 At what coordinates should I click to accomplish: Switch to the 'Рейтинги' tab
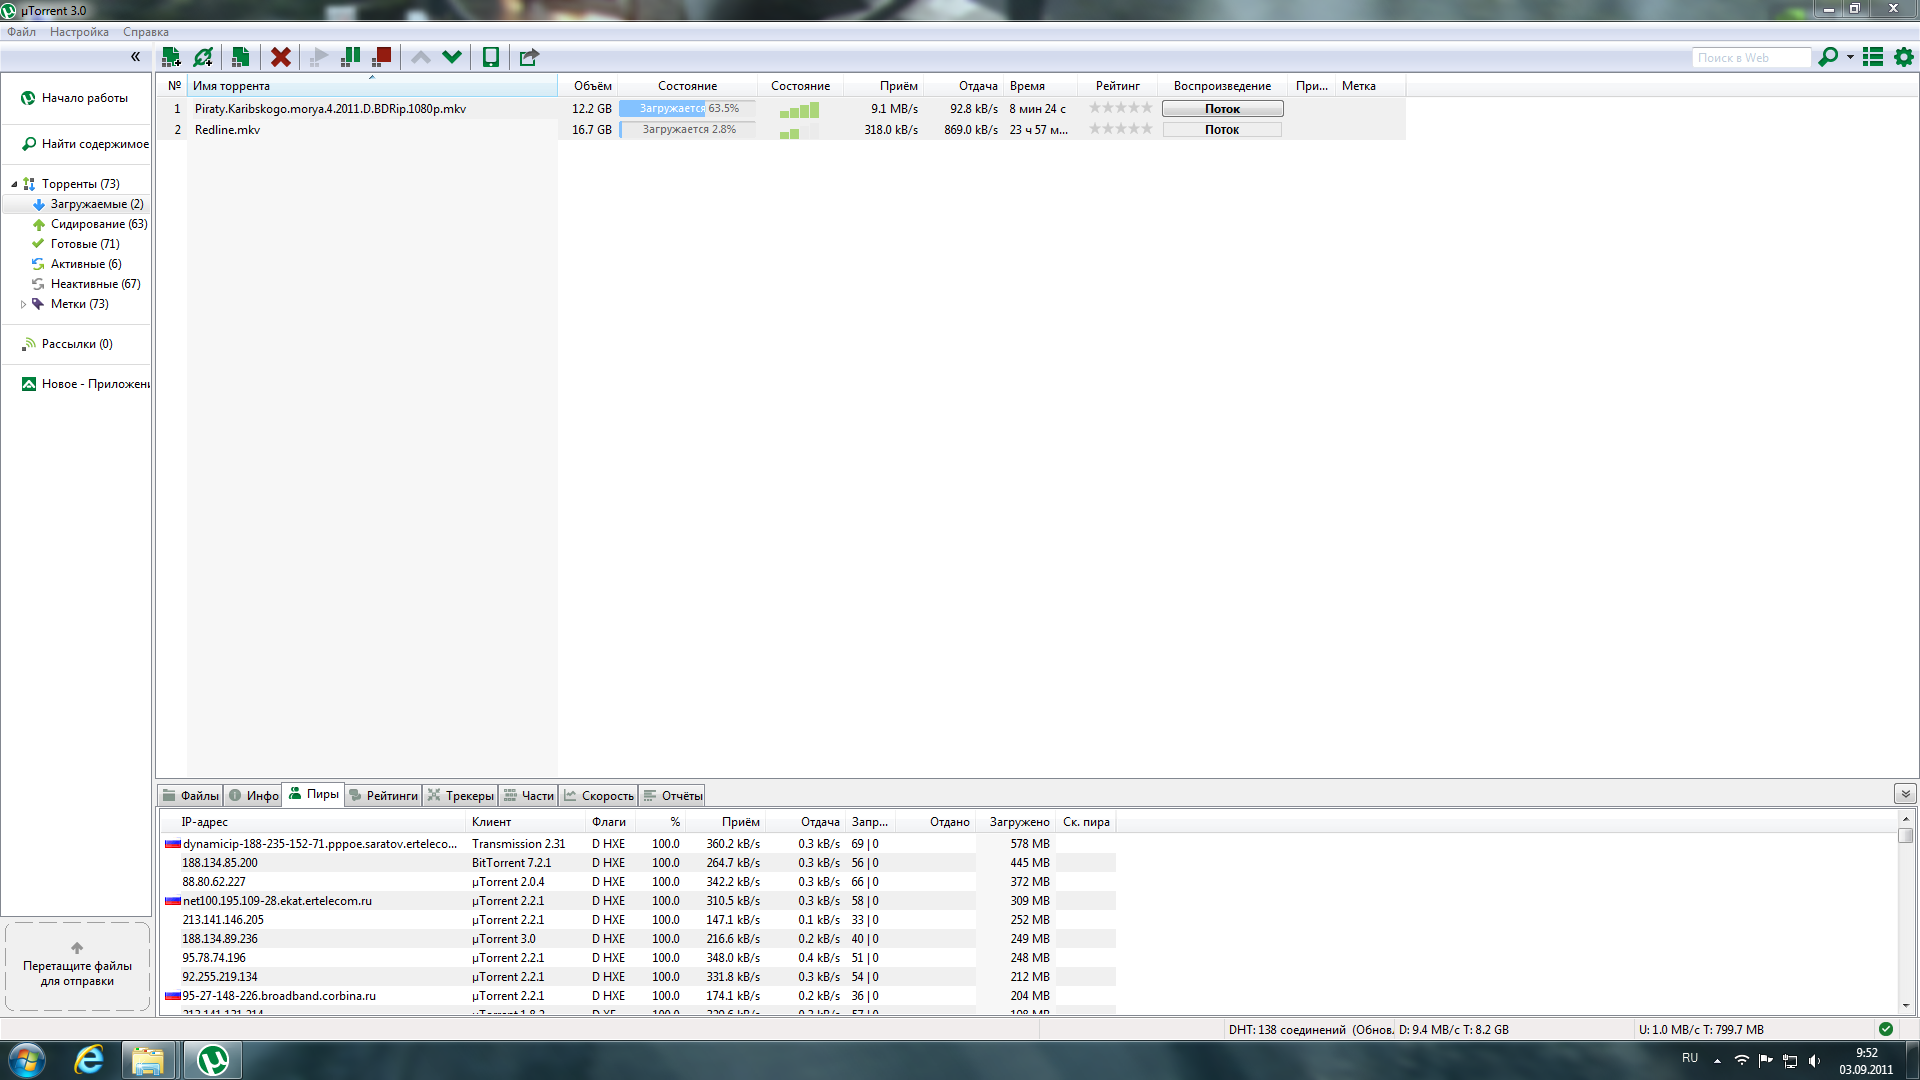pyautogui.click(x=383, y=796)
